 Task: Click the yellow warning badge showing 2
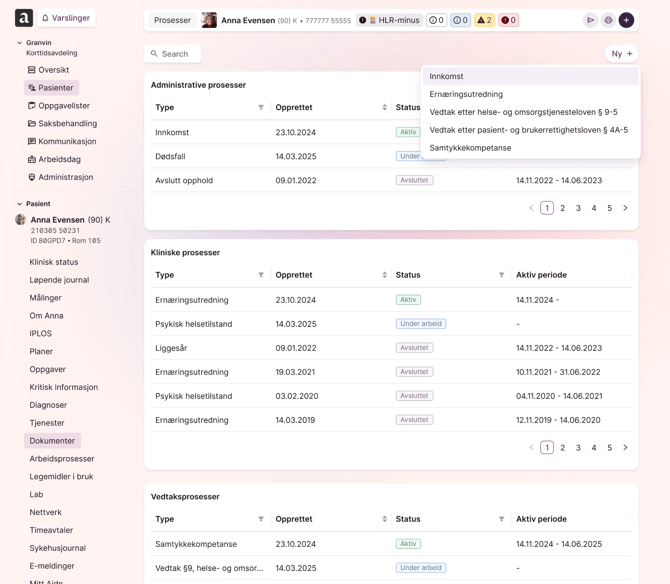coord(484,20)
